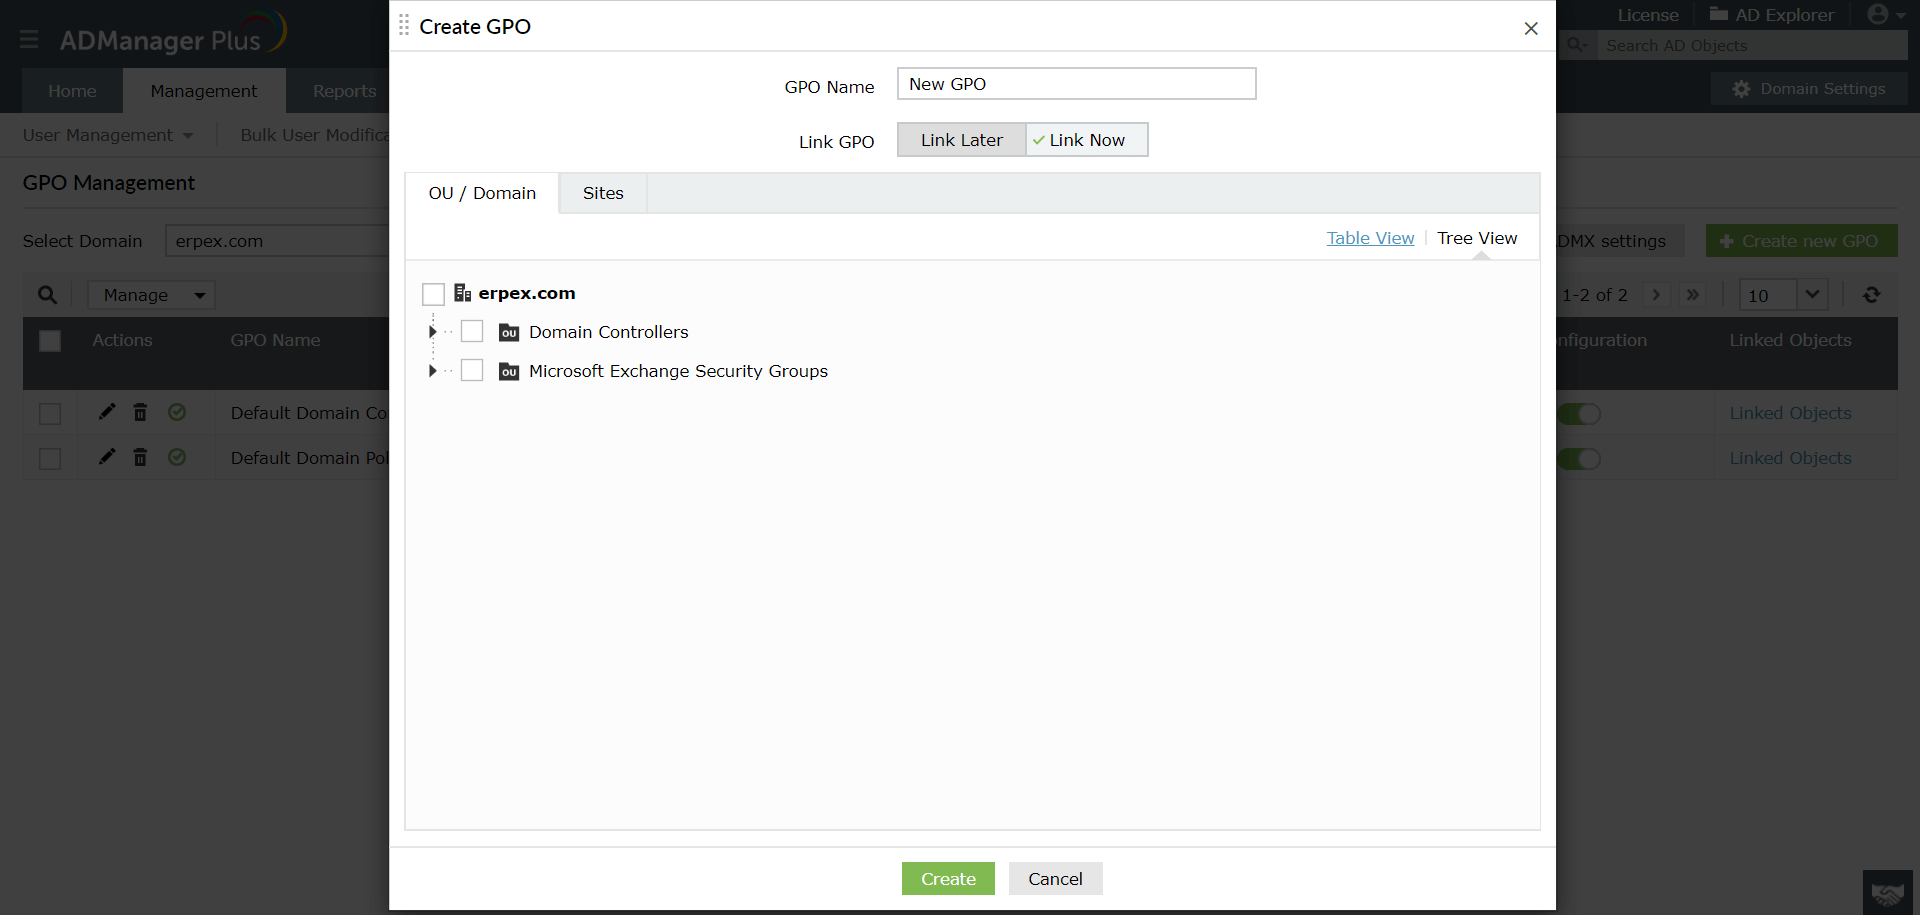The width and height of the screenshot is (1920, 915).
Task: Click edit pencil icon in Default Domain Controllers row
Action: 107,412
